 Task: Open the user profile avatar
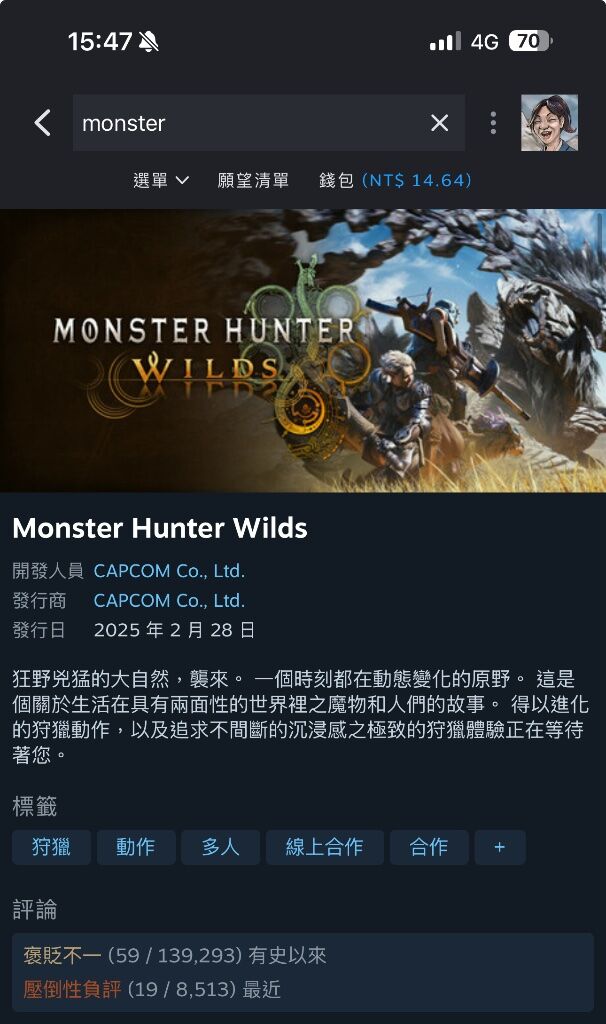[549, 123]
